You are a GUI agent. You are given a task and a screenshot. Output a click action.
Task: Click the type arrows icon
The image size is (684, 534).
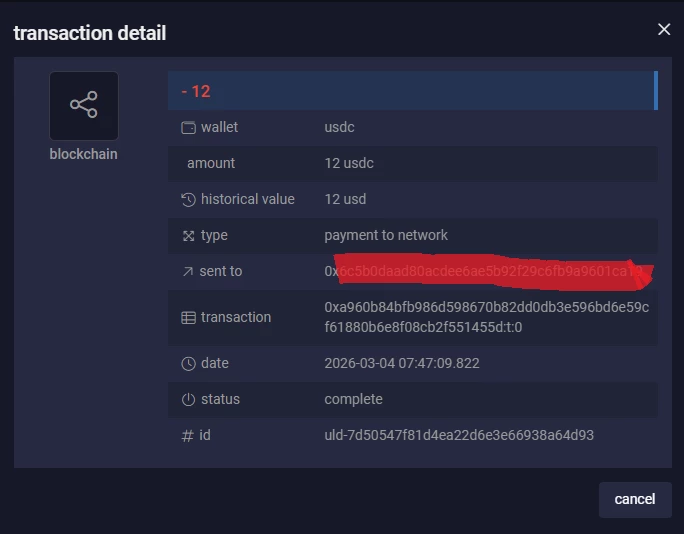coord(188,236)
